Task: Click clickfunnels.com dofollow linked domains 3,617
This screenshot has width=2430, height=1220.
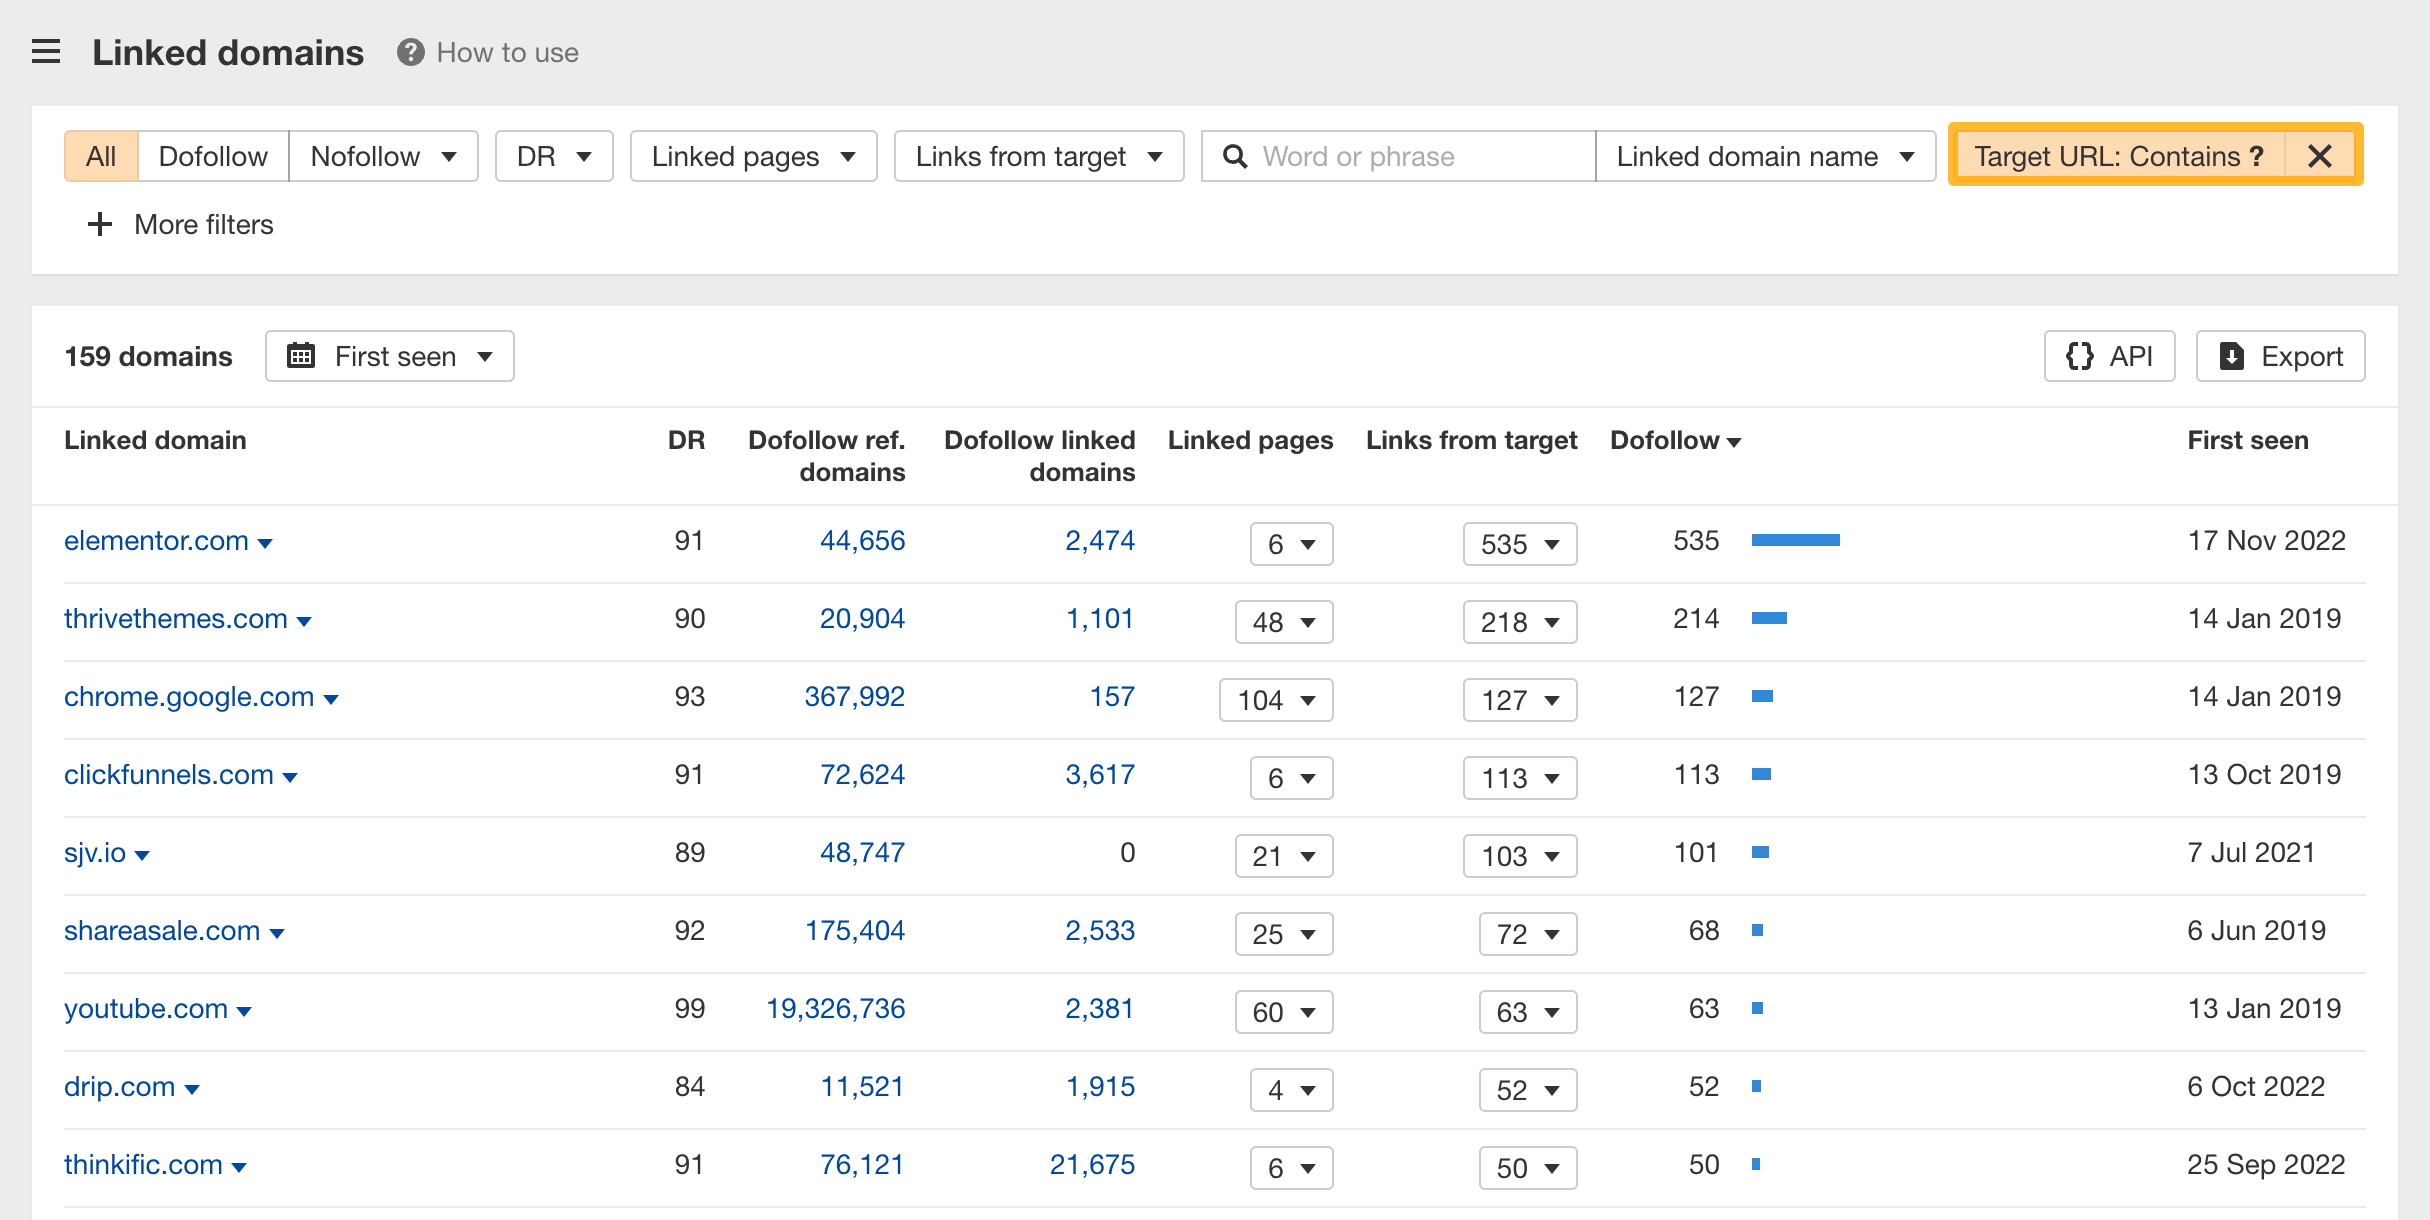Action: coord(1100,775)
